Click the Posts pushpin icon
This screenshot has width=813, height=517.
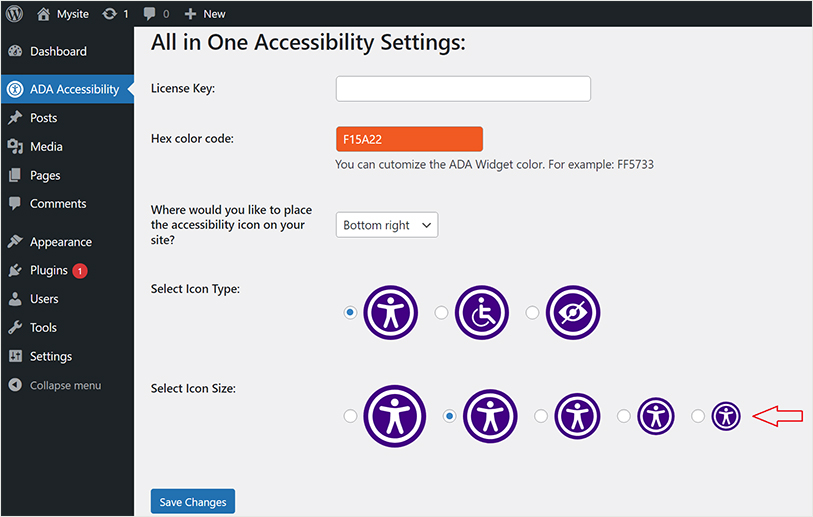[16, 118]
